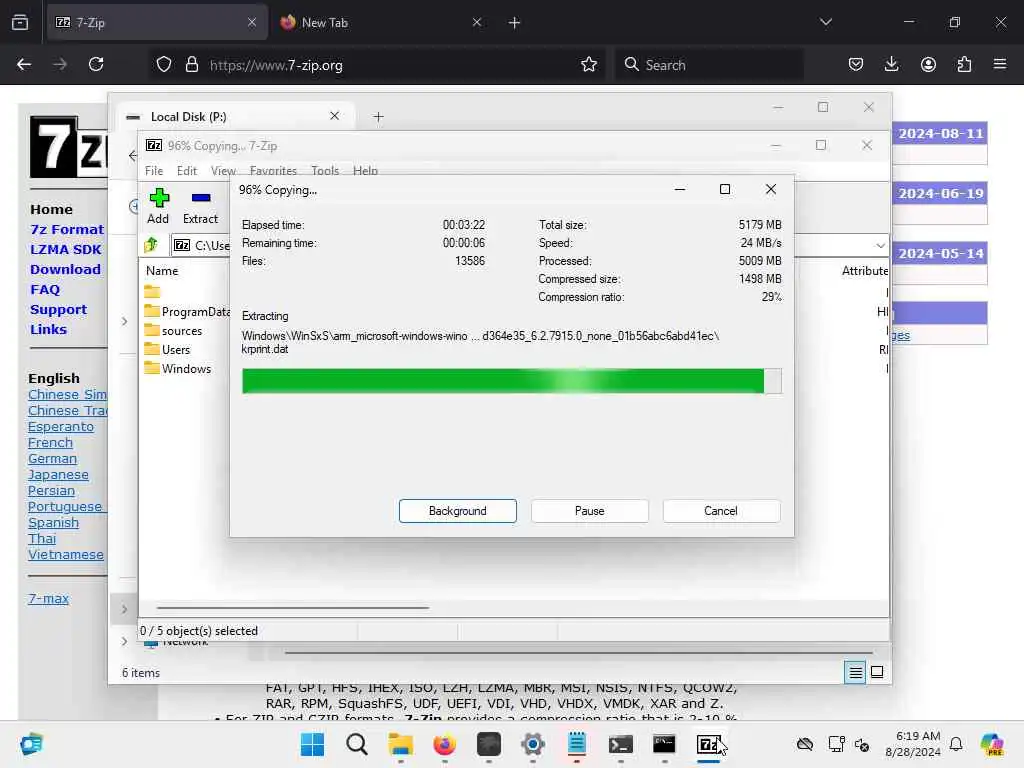Viewport: 1024px width, 768px height.
Task: Open Firefox downloads panel
Action: pyautogui.click(x=891, y=65)
